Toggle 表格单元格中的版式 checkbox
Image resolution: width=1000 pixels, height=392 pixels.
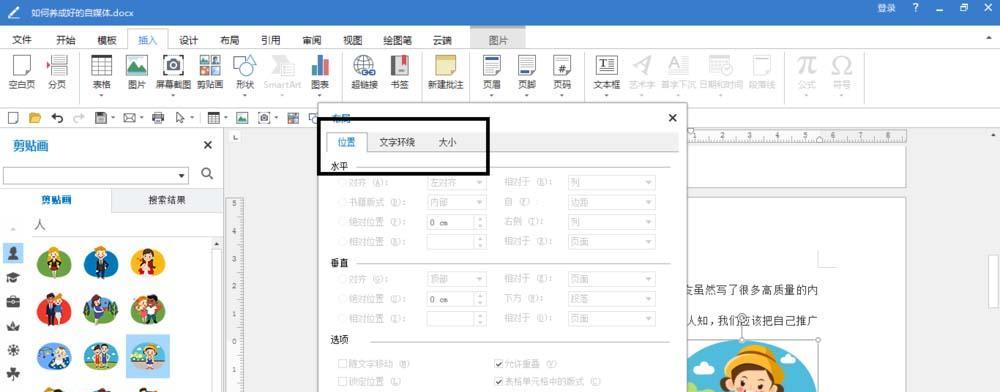[499, 382]
